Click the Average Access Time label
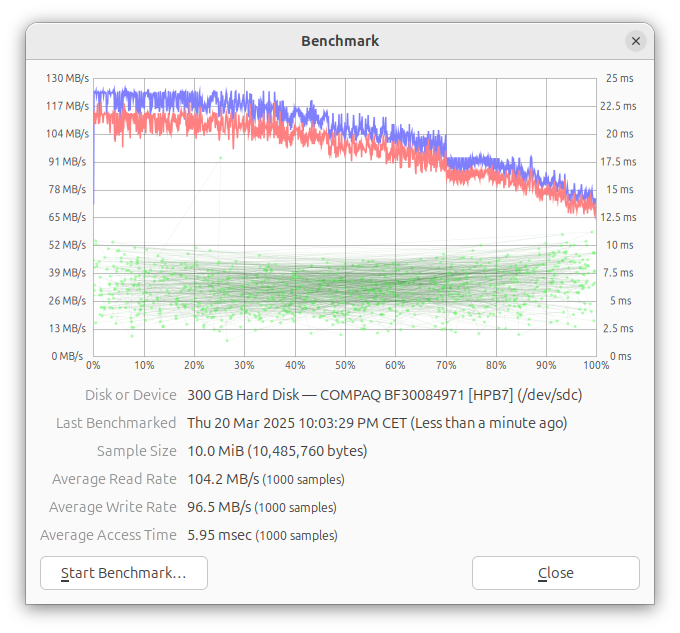Image resolution: width=680 pixels, height=633 pixels. pos(108,535)
